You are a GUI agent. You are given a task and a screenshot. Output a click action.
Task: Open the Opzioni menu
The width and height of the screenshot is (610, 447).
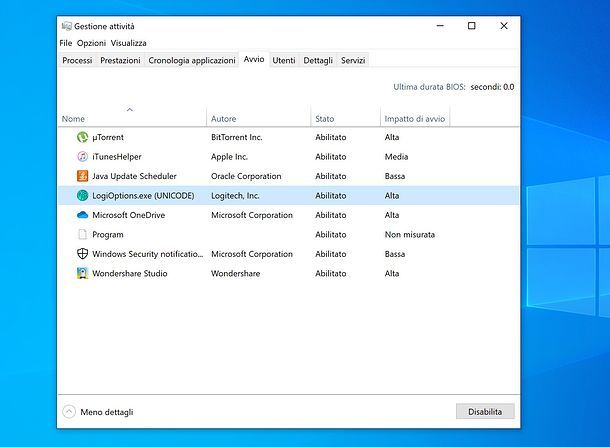pyautogui.click(x=91, y=43)
